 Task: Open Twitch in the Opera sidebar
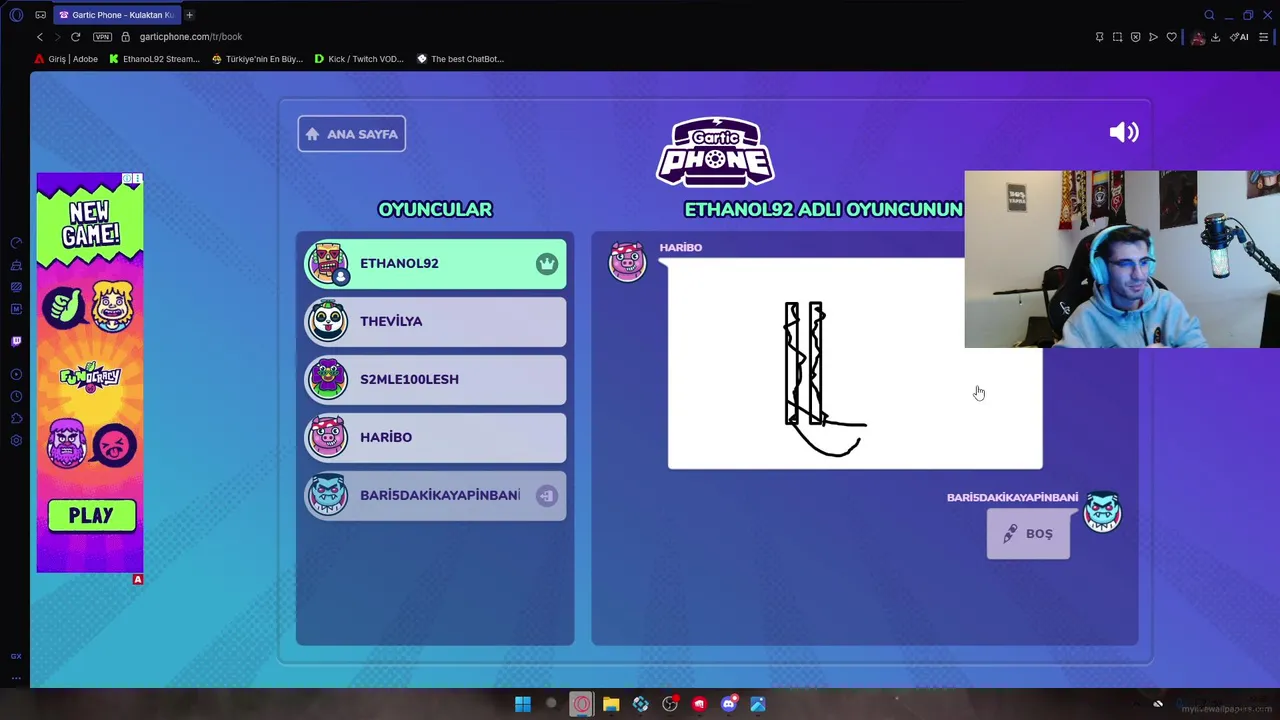[16, 341]
